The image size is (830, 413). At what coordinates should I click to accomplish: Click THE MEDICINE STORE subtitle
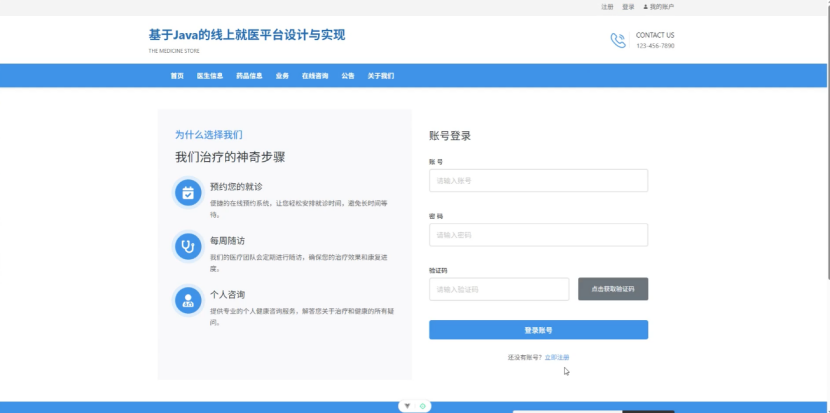pos(174,51)
